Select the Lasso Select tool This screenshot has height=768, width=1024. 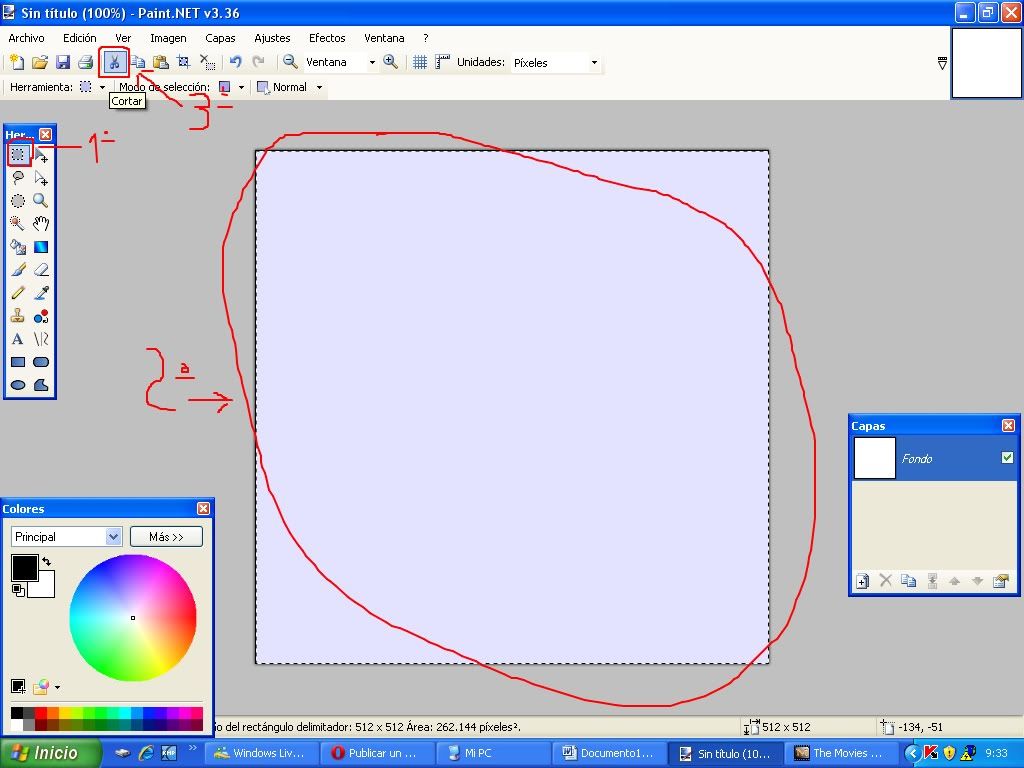[x=18, y=178]
